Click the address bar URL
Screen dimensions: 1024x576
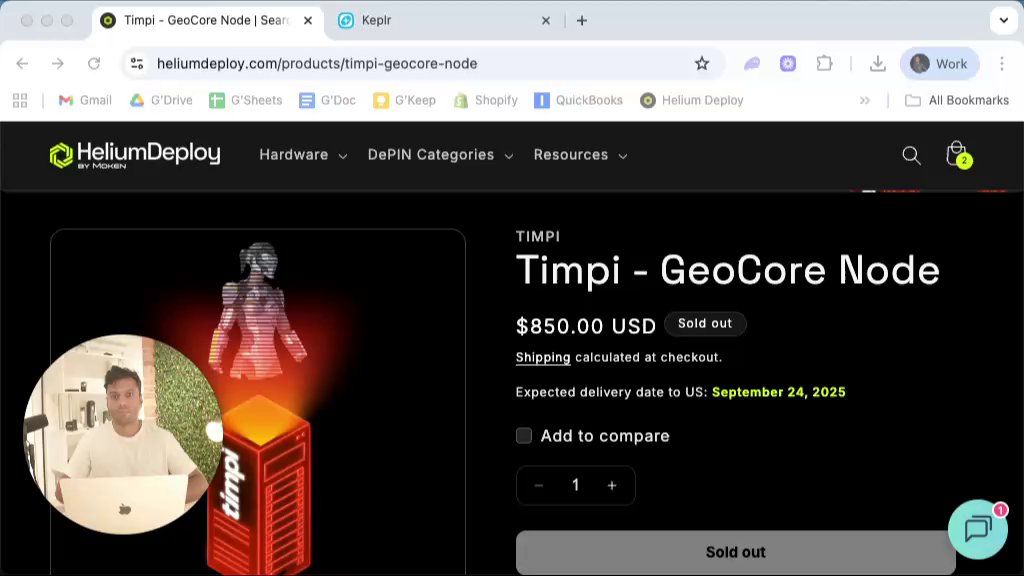coord(317,63)
